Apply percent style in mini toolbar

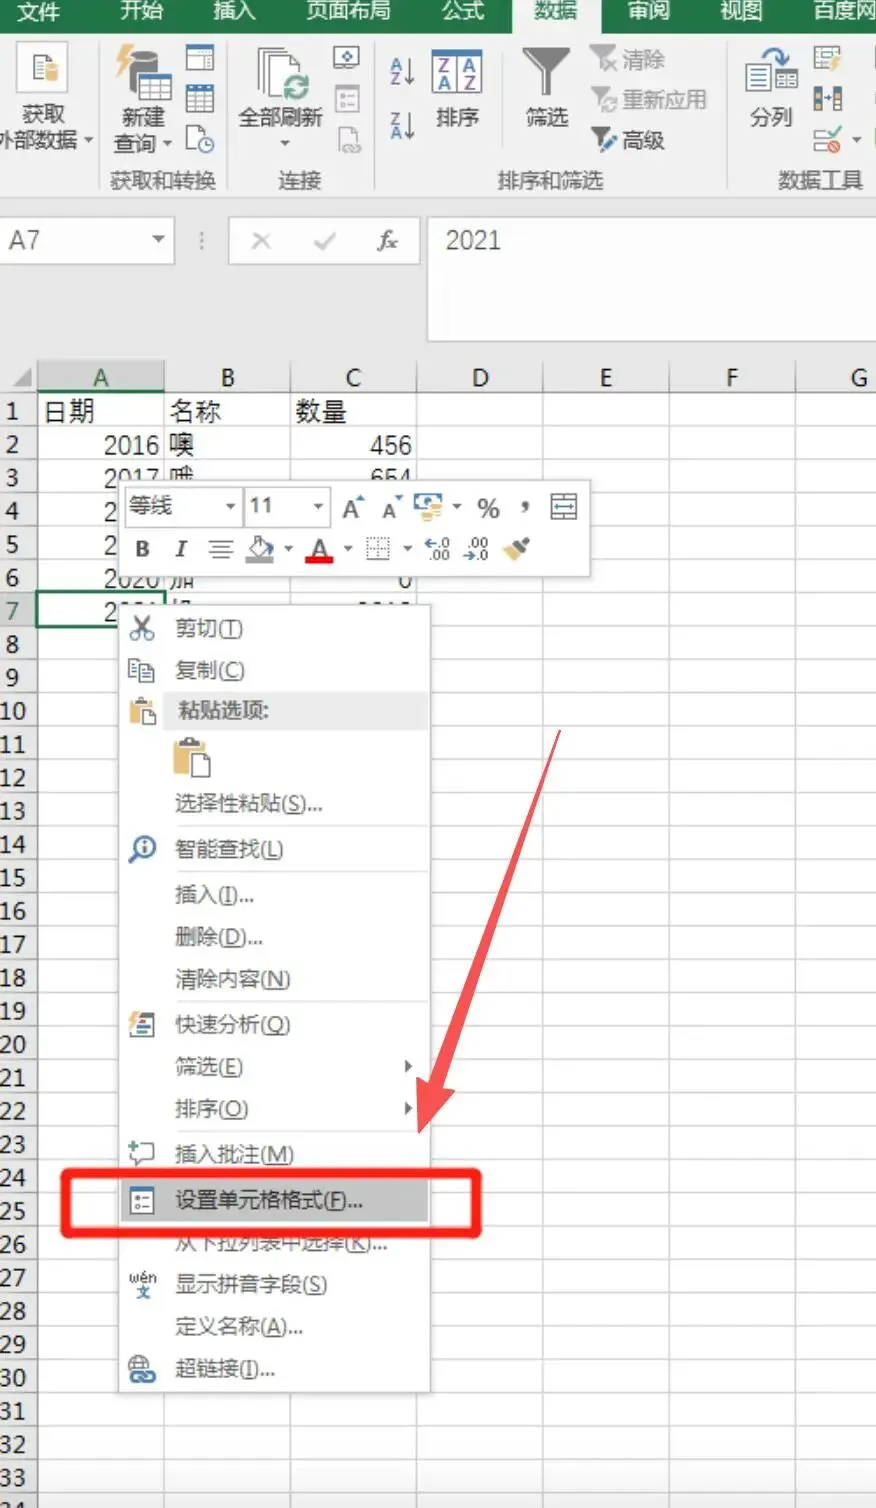(x=488, y=508)
